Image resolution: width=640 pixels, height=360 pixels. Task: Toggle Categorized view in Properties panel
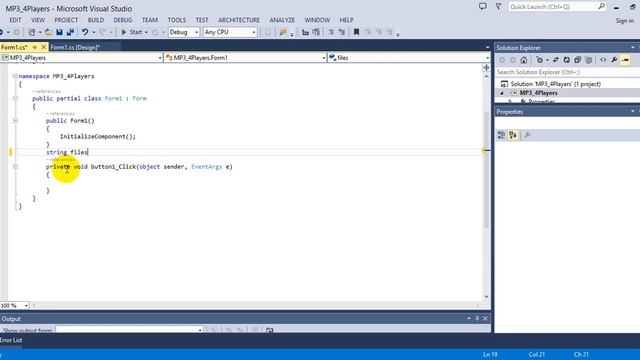click(x=502, y=135)
